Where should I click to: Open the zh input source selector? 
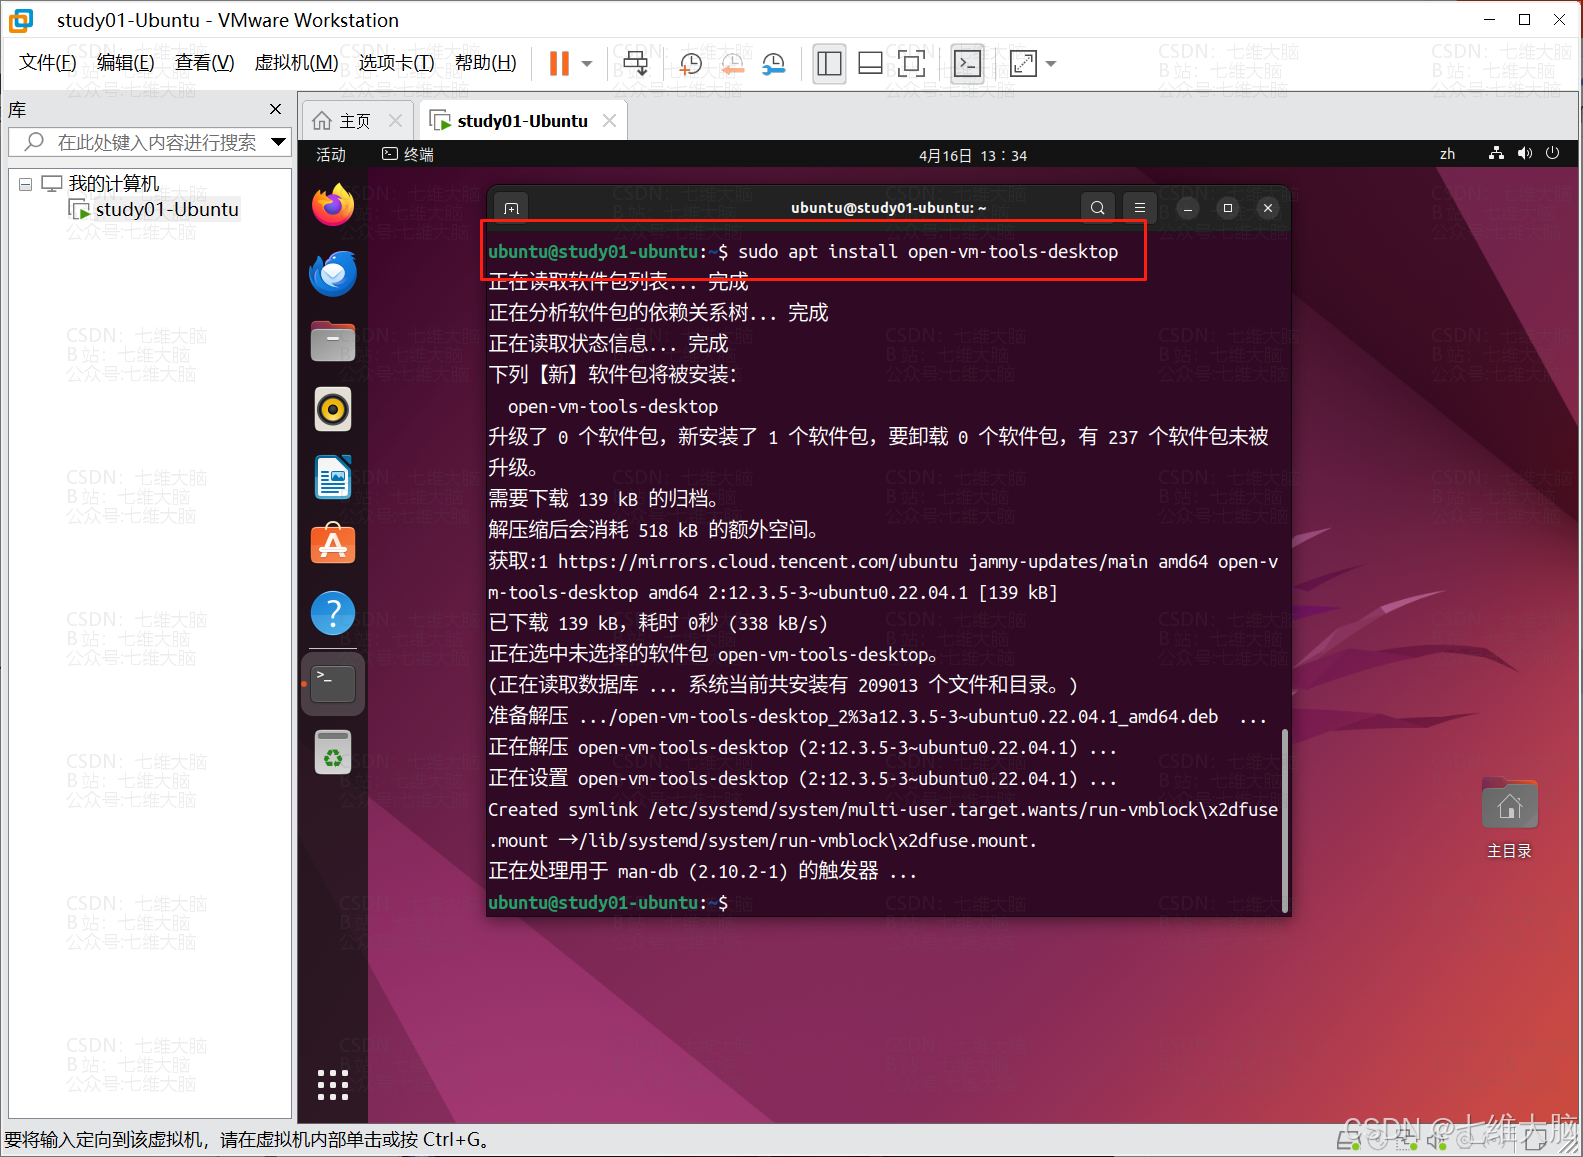pyautogui.click(x=1447, y=154)
